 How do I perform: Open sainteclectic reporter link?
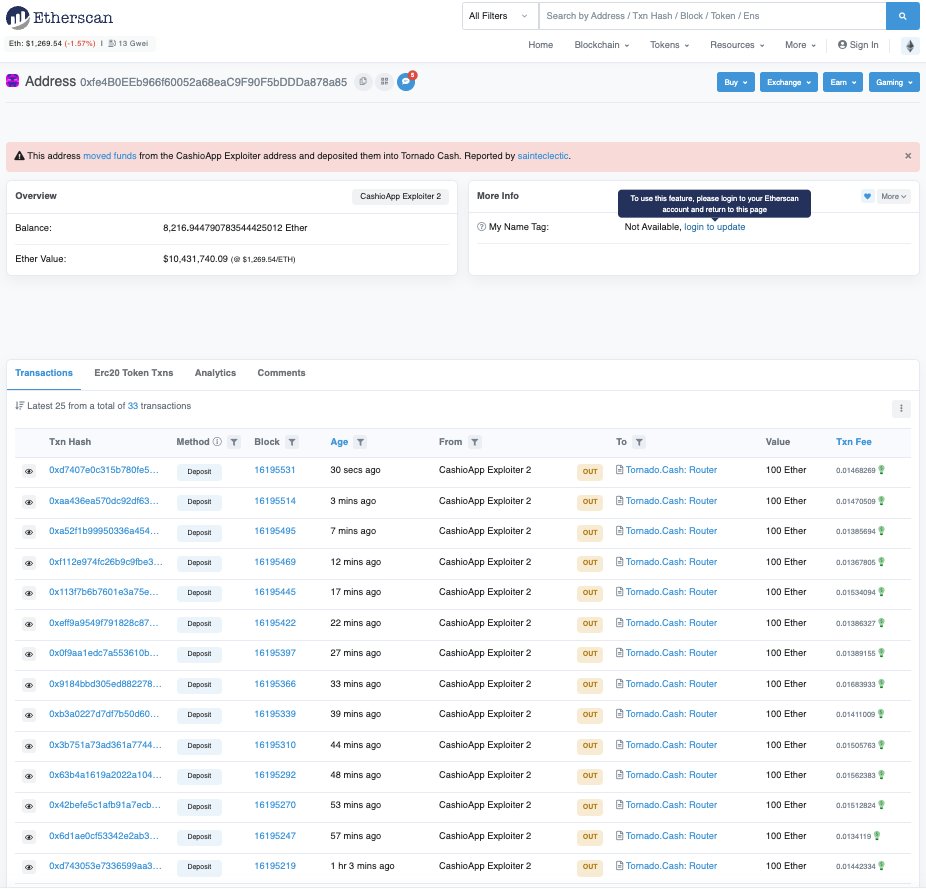543,156
